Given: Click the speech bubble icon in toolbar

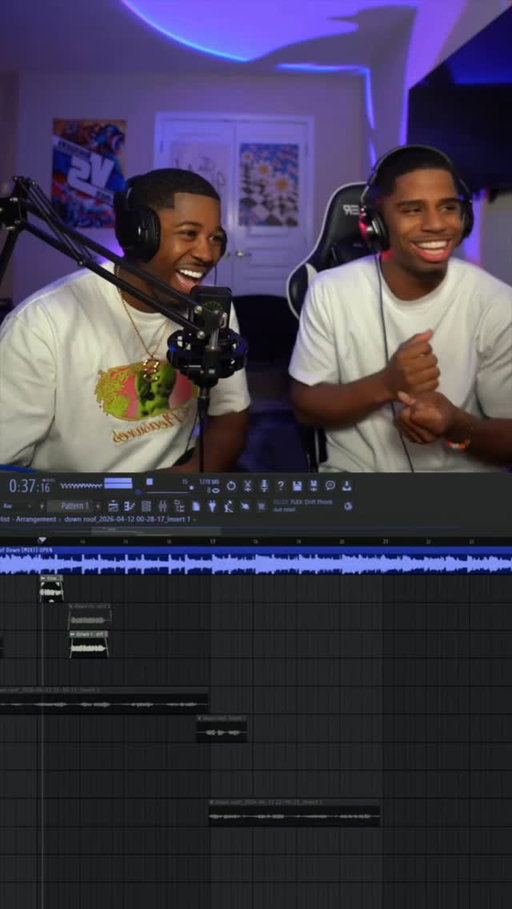Looking at the screenshot, I should 330,486.
